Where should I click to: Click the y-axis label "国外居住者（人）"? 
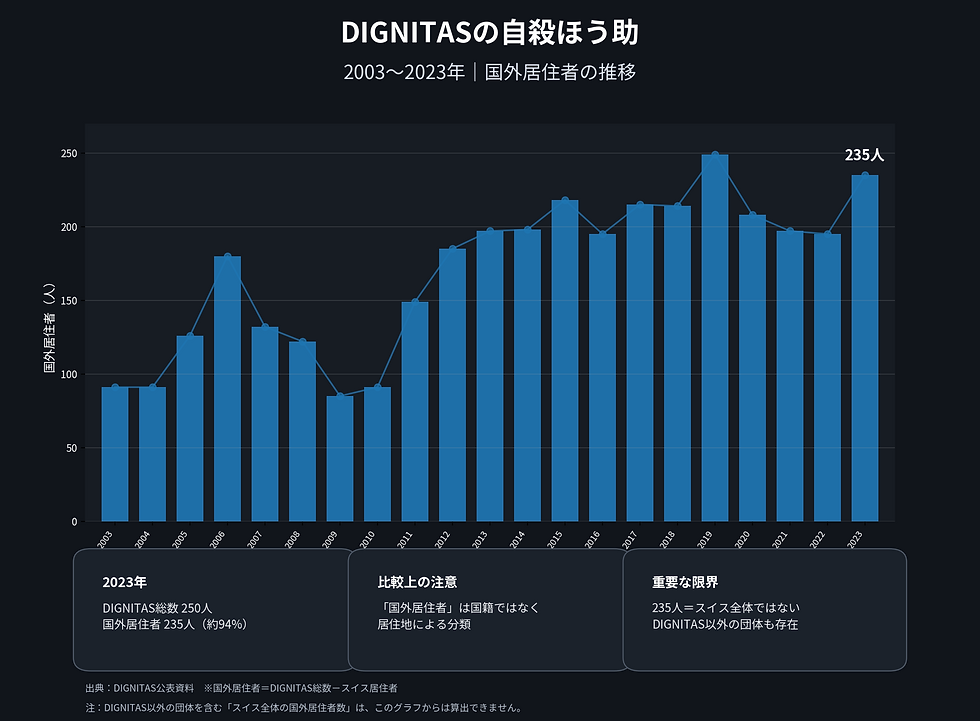(x=49, y=328)
